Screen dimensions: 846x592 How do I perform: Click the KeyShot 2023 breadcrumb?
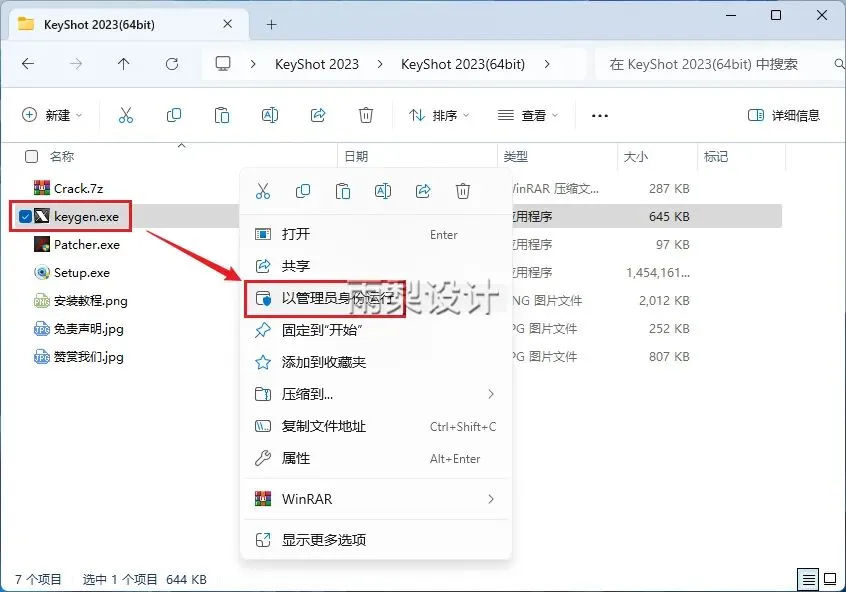(317, 64)
